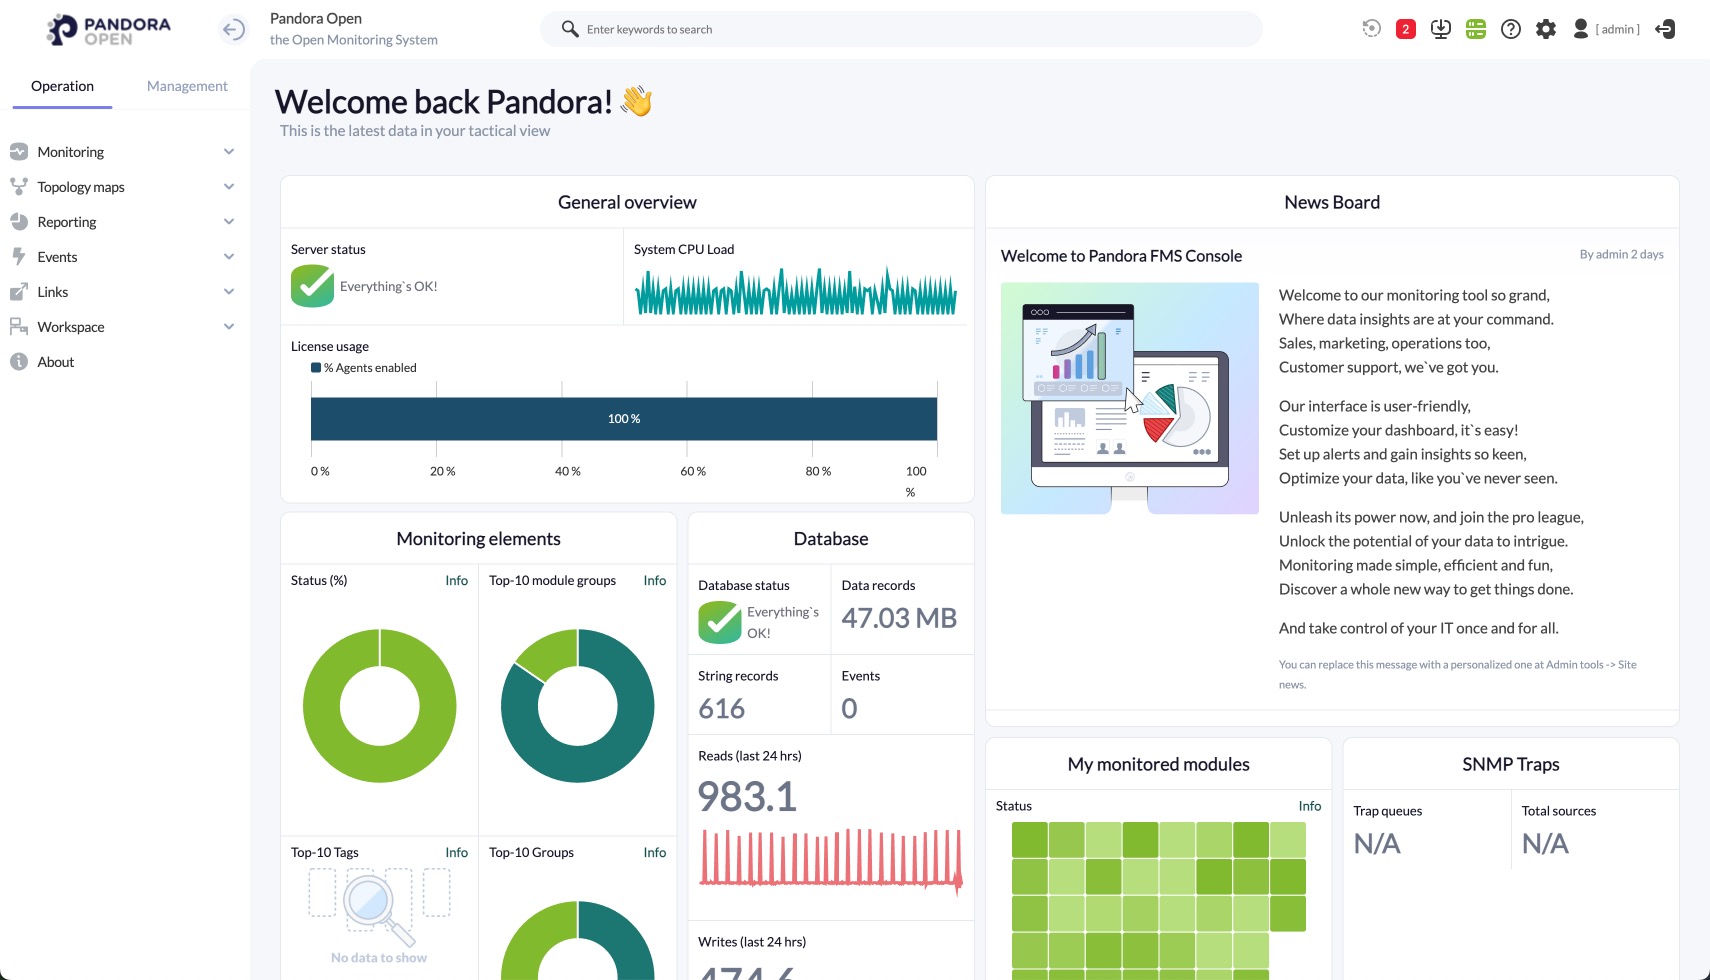Click the 100% license usage bar
Viewport: 1710px width, 980px height.
tap(623, 418)
